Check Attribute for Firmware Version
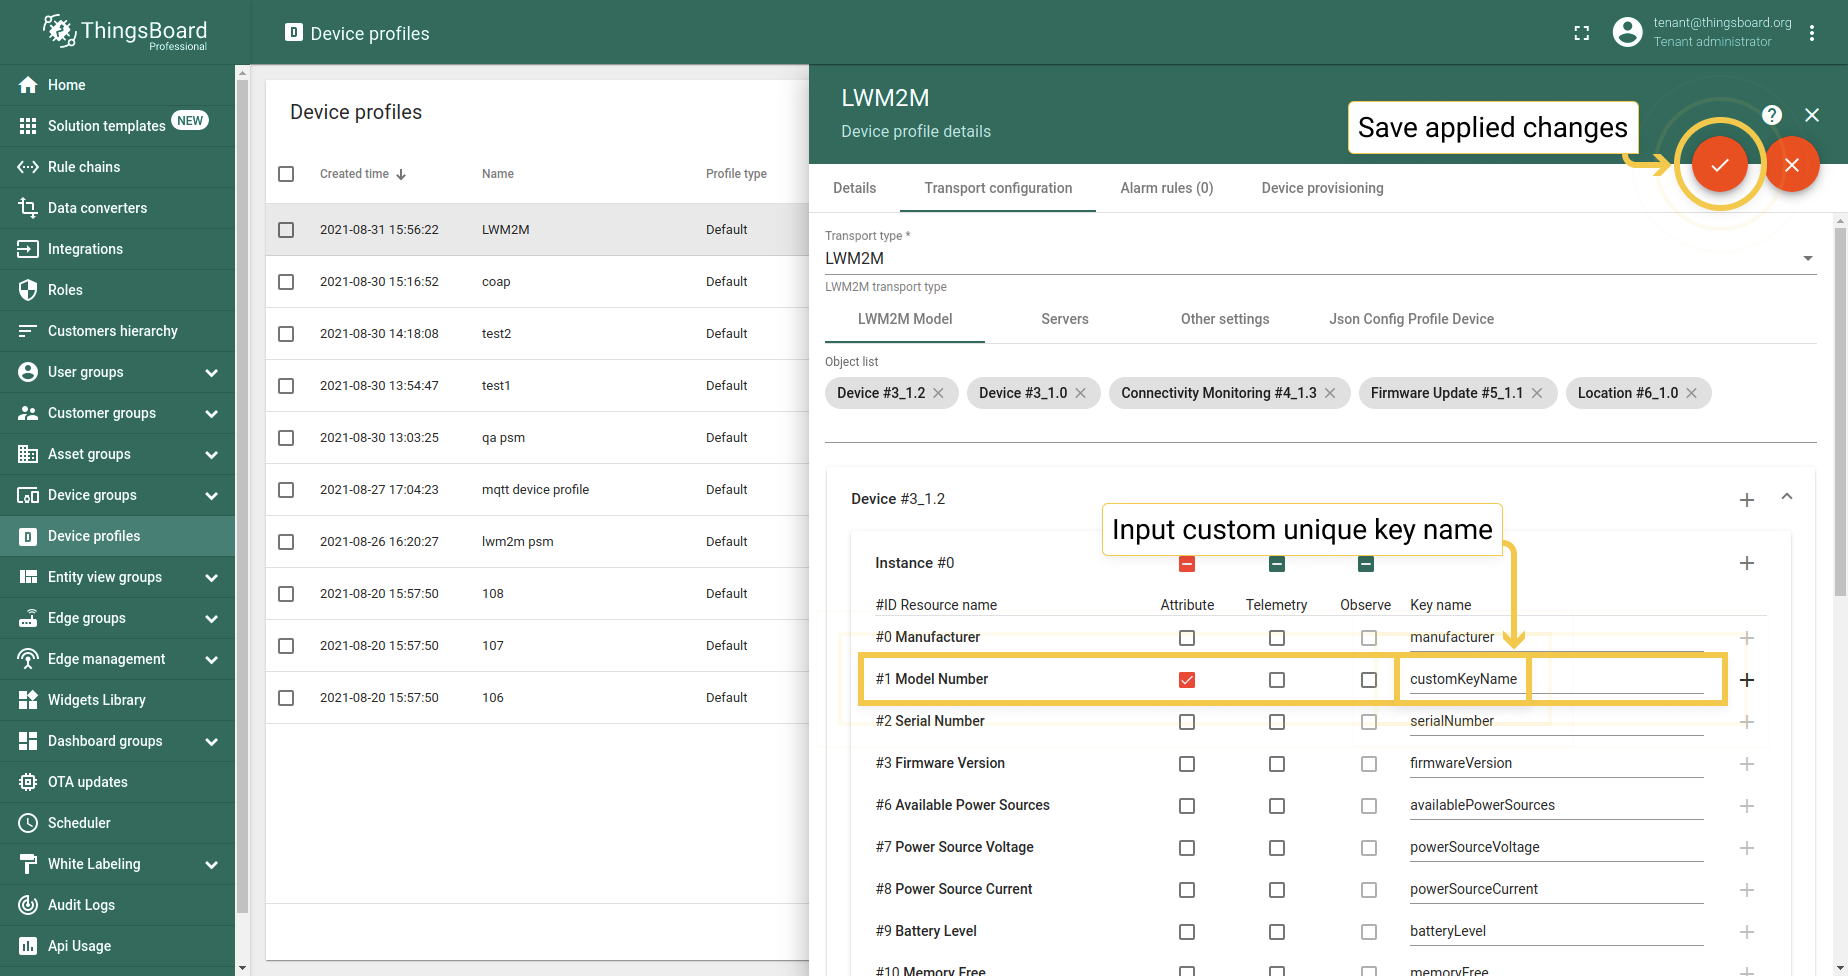The width and height of the screenshot is (1848, 976). pyautogui.click(x=1187, y=764)
